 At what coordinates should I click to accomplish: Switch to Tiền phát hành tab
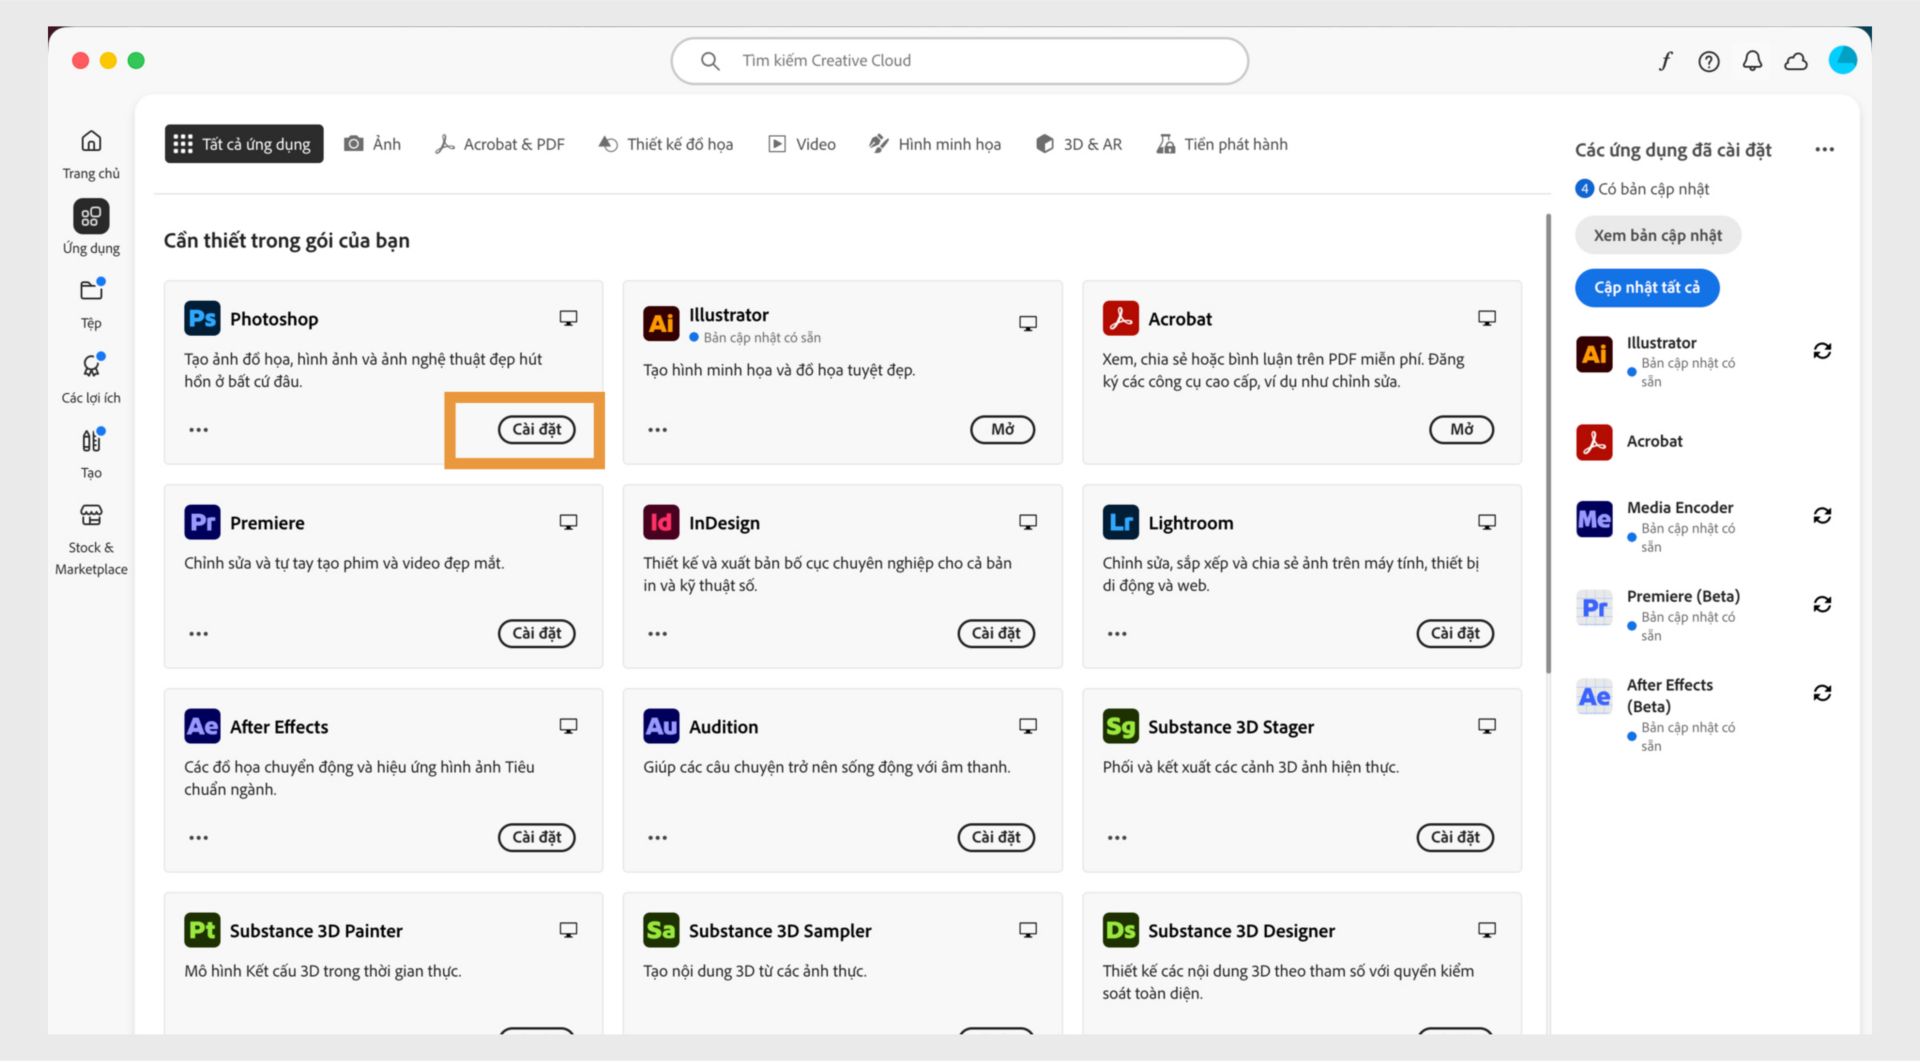tap(1222, 144)
